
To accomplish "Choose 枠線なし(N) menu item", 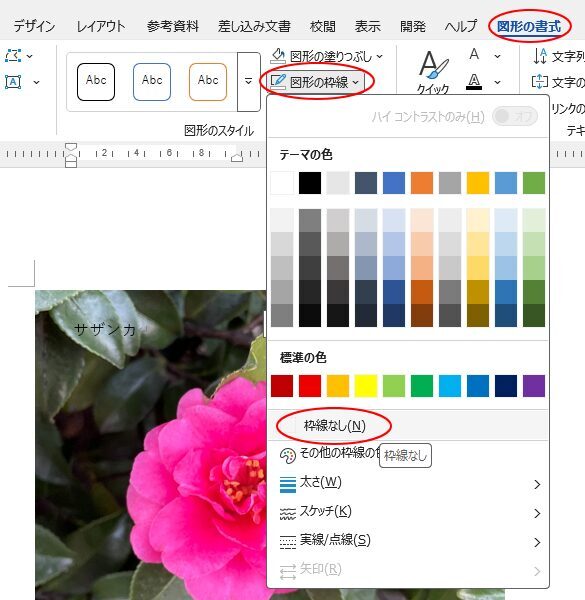I will tap(408, 426).
